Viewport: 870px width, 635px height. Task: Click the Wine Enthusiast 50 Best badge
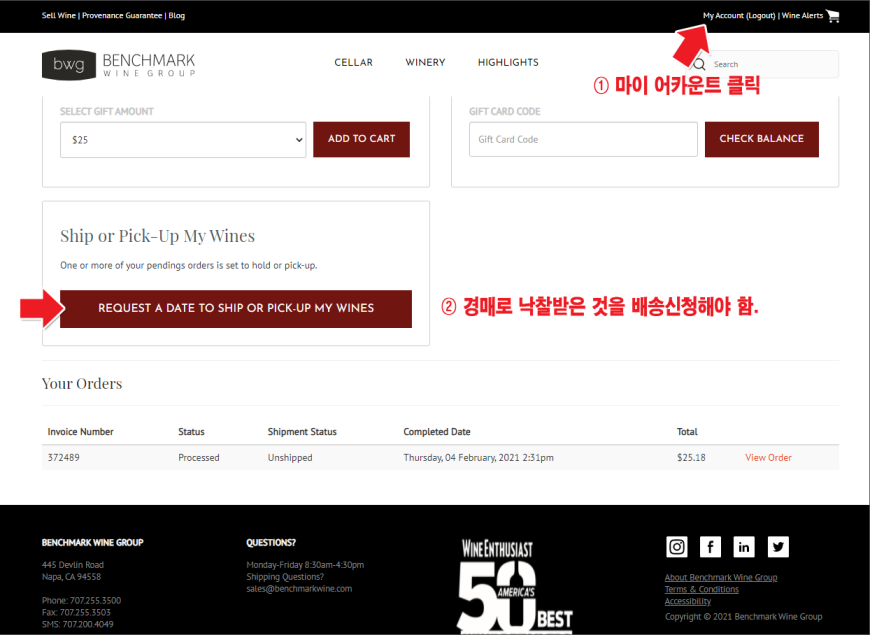point(515,586)
